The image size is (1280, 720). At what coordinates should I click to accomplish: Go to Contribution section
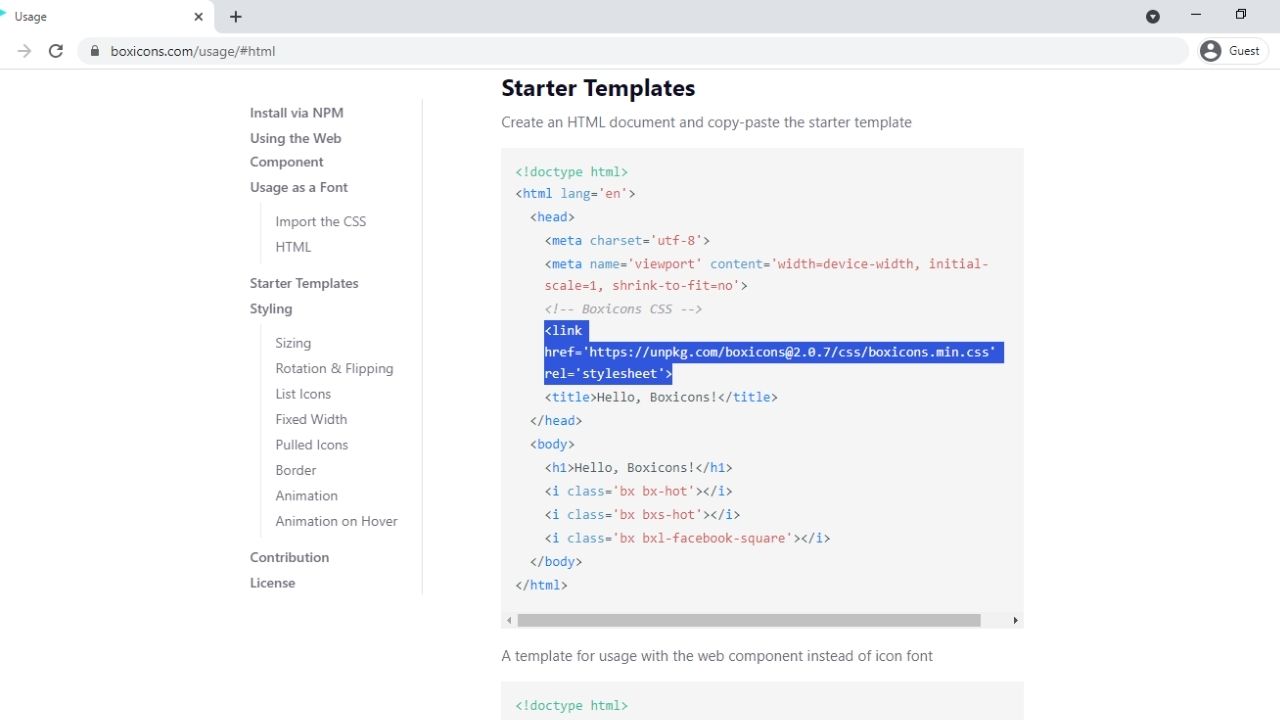pyautogui.click(x=289, y=557)
